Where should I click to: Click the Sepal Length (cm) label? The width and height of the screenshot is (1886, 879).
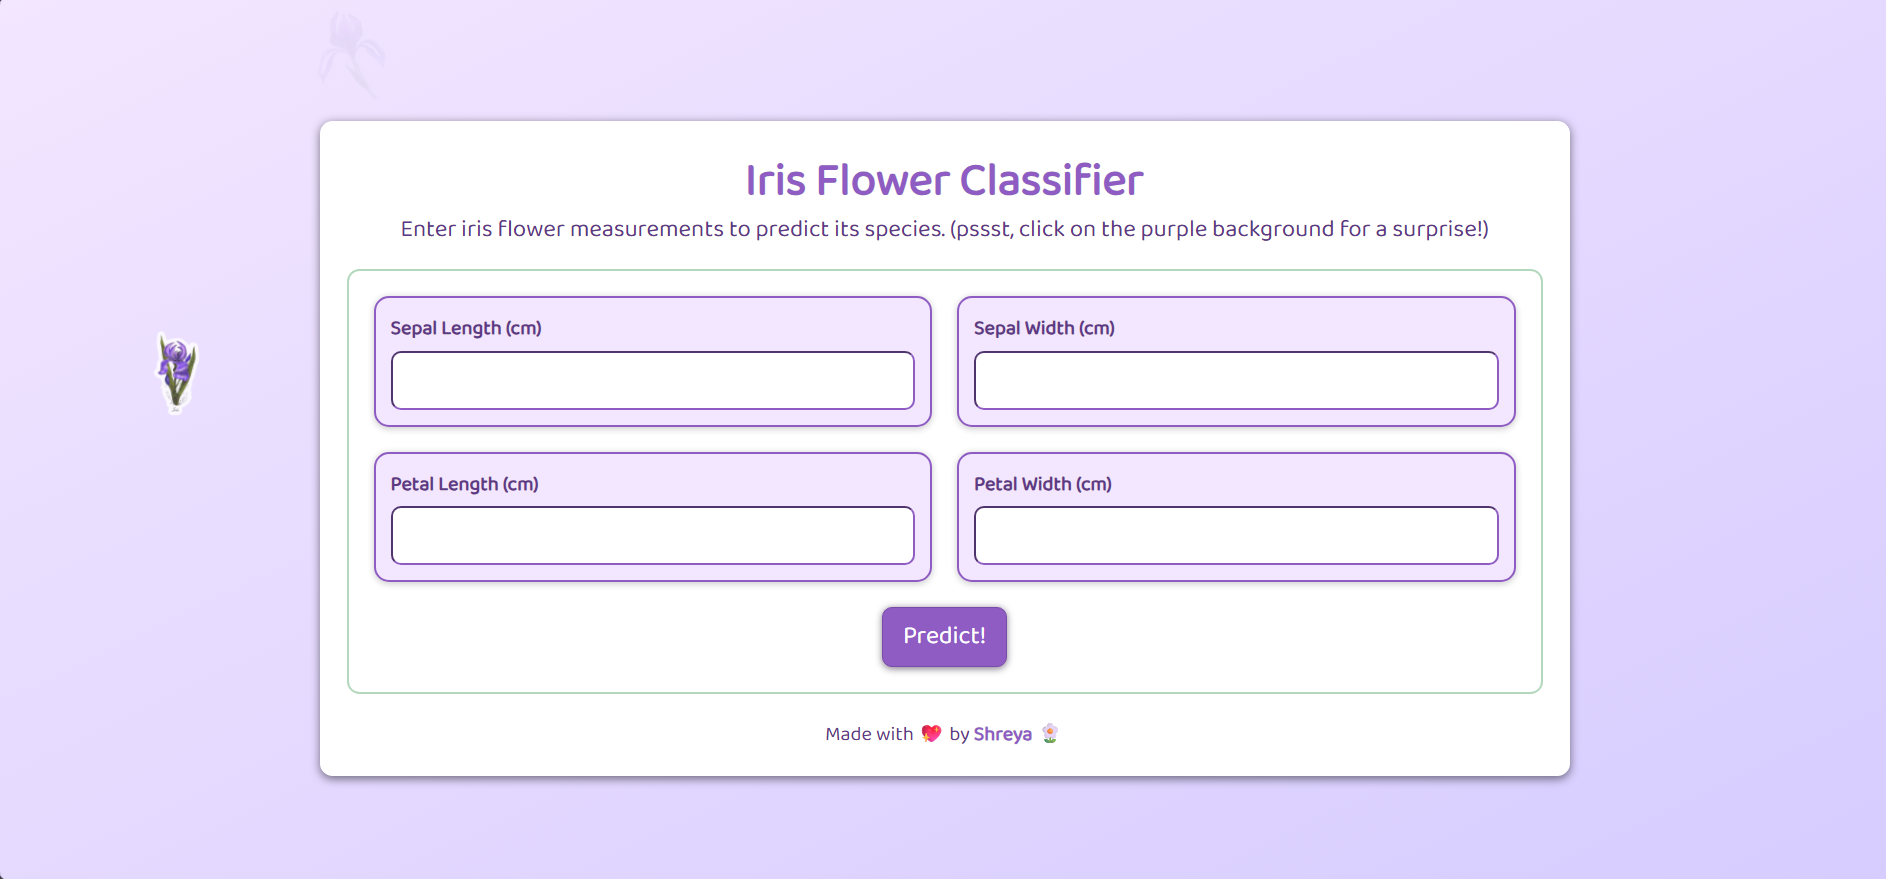point(466,328)
